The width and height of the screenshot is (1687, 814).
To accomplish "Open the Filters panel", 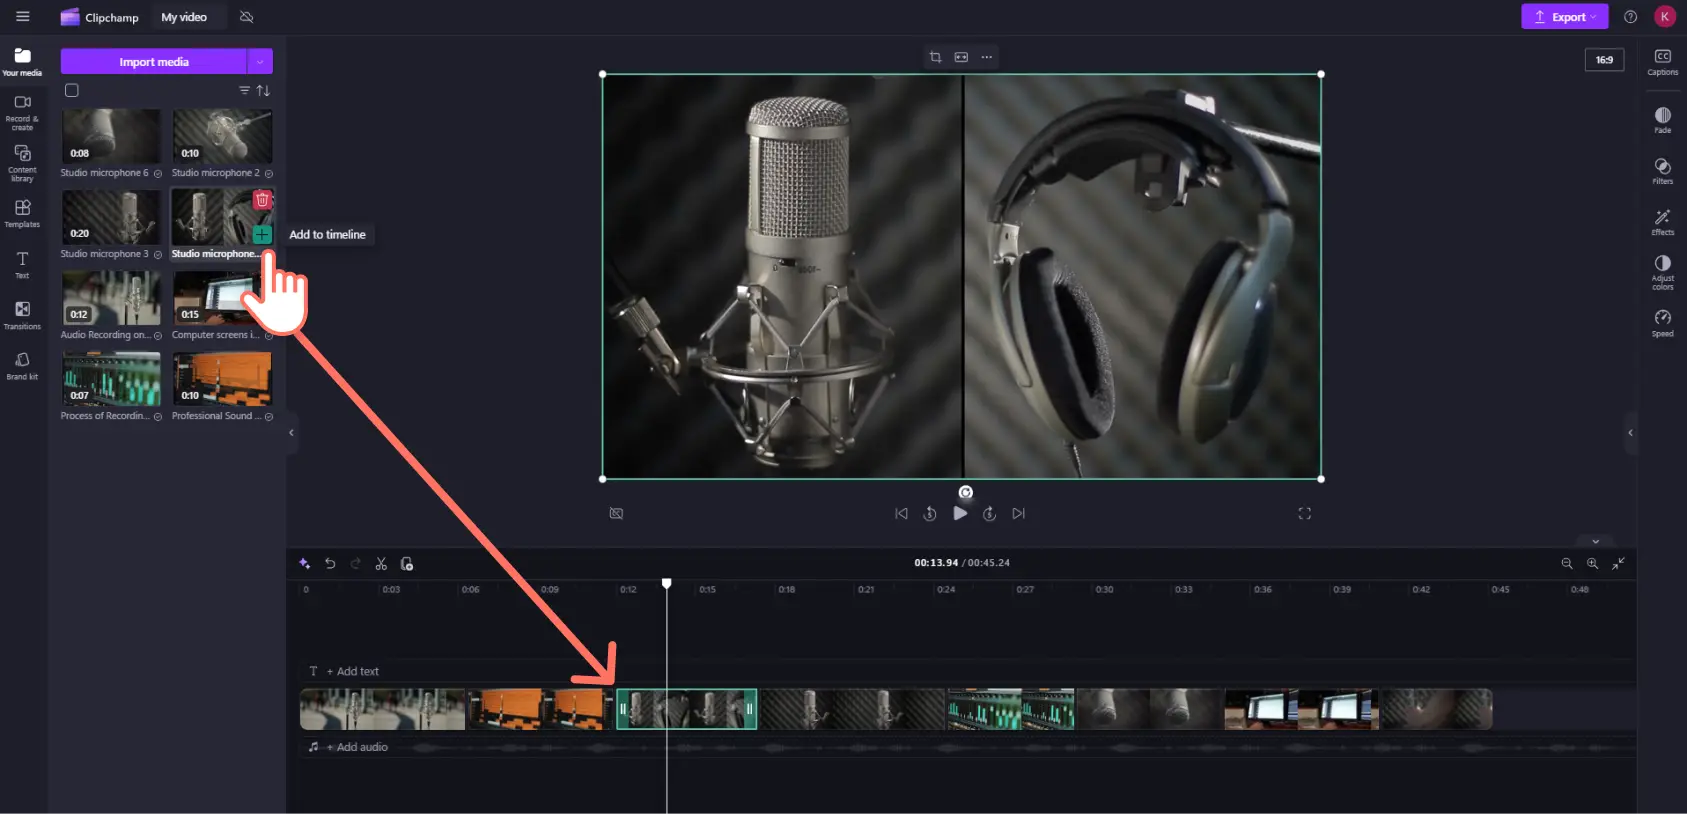I will [1662, 171].
